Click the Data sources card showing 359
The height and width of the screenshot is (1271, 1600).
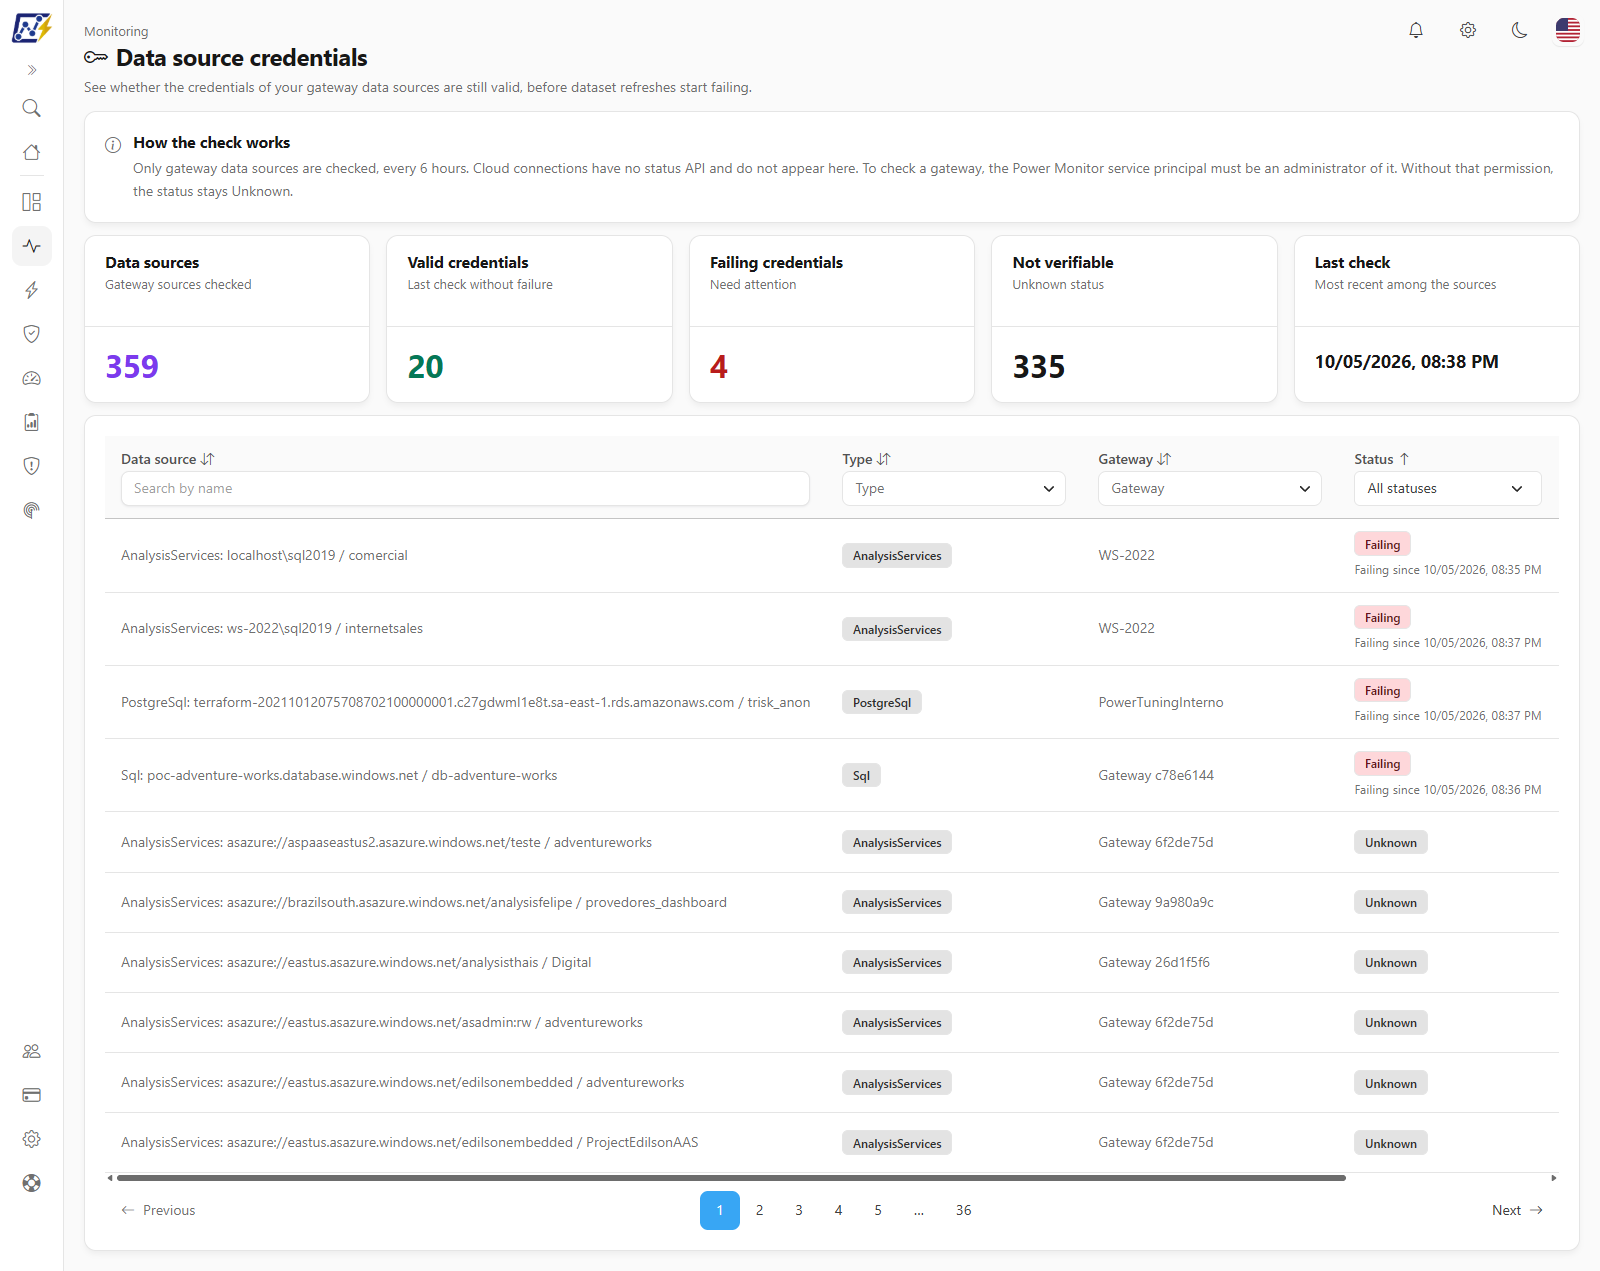point(227,319)
